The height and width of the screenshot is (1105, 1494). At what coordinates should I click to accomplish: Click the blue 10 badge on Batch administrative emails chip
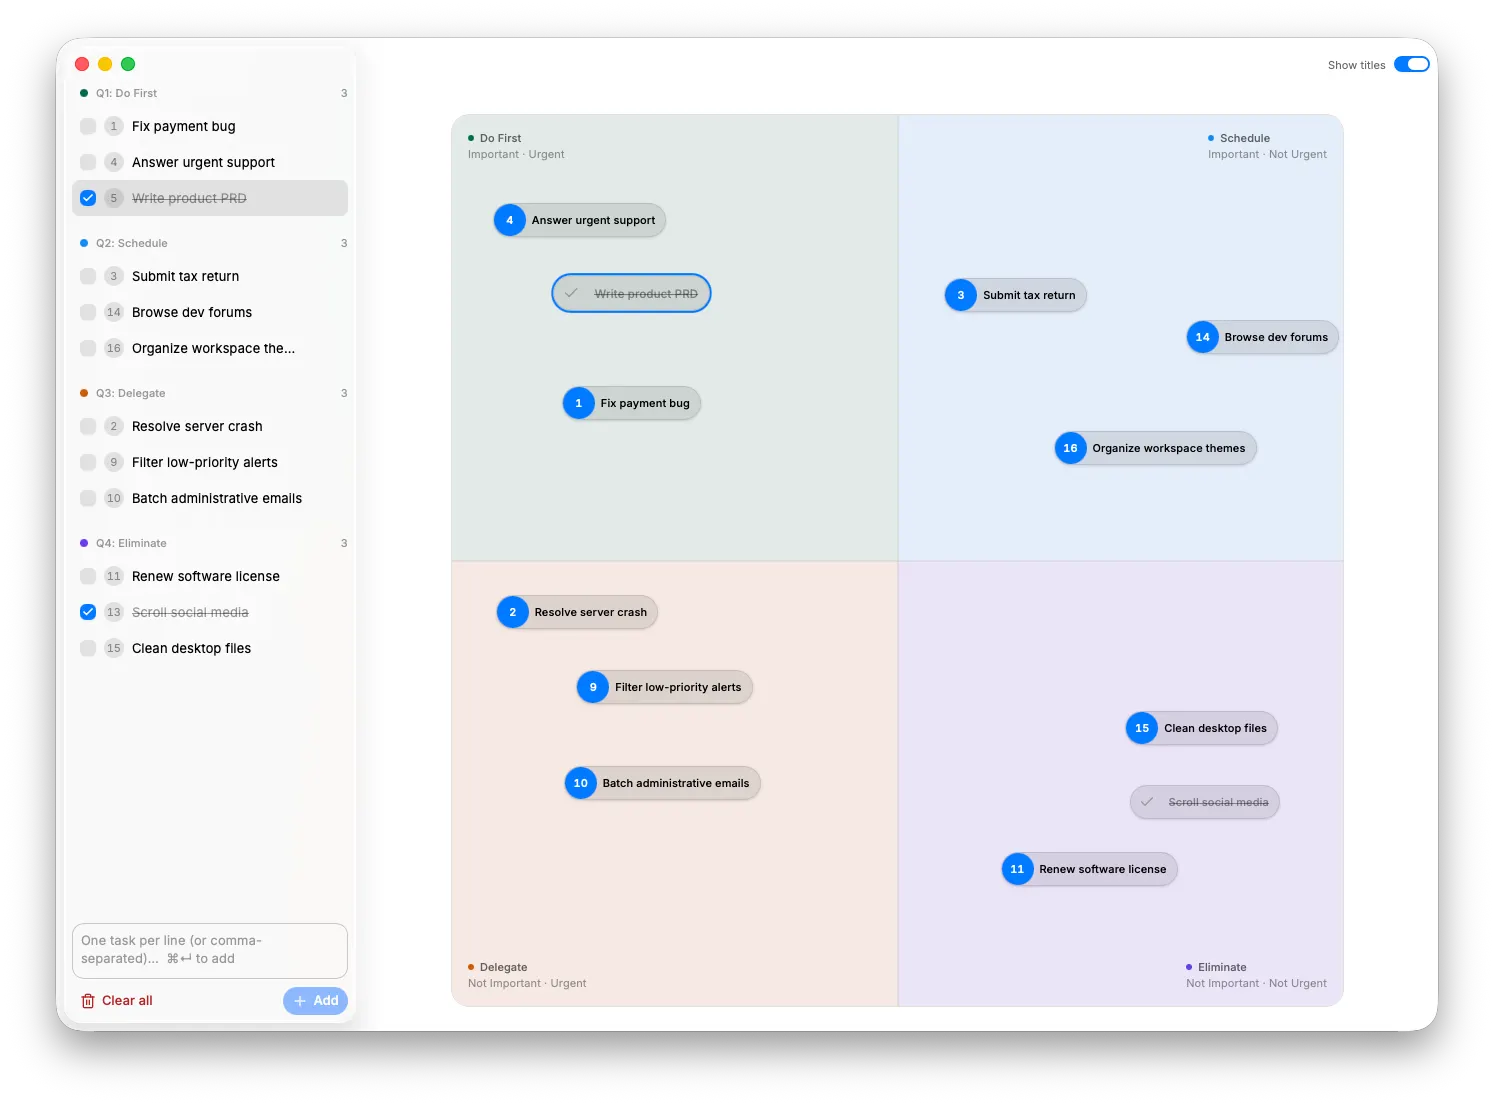click(x=581, y=783)
